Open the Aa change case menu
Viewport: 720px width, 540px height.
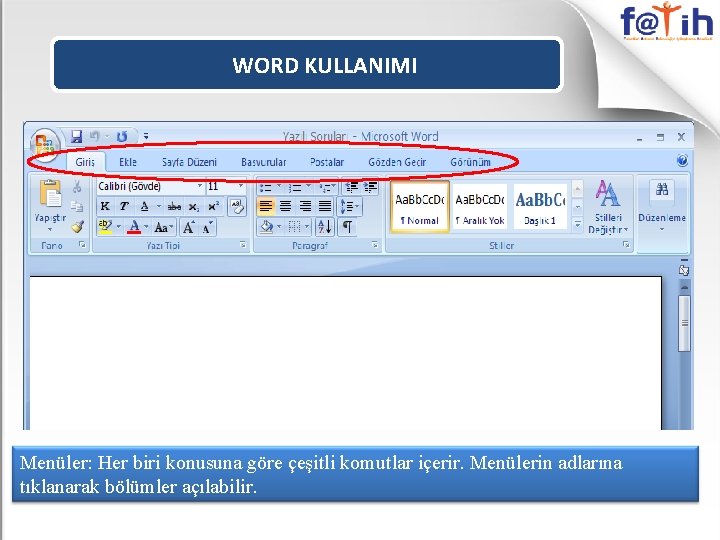click(163, 227)
